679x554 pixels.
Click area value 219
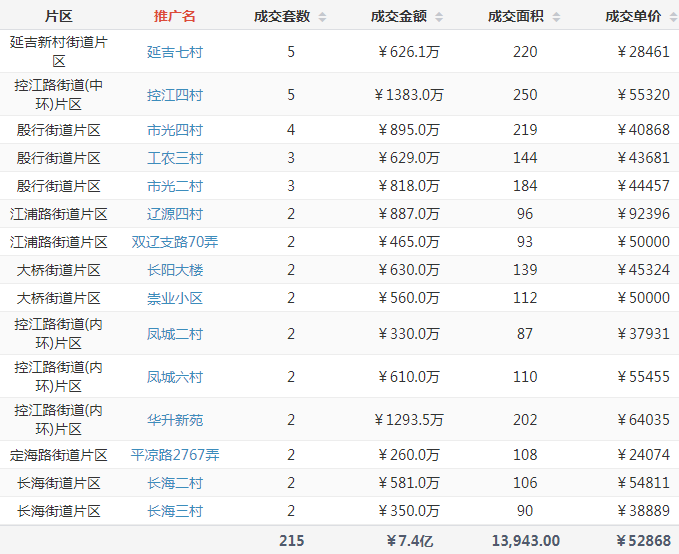525,130
